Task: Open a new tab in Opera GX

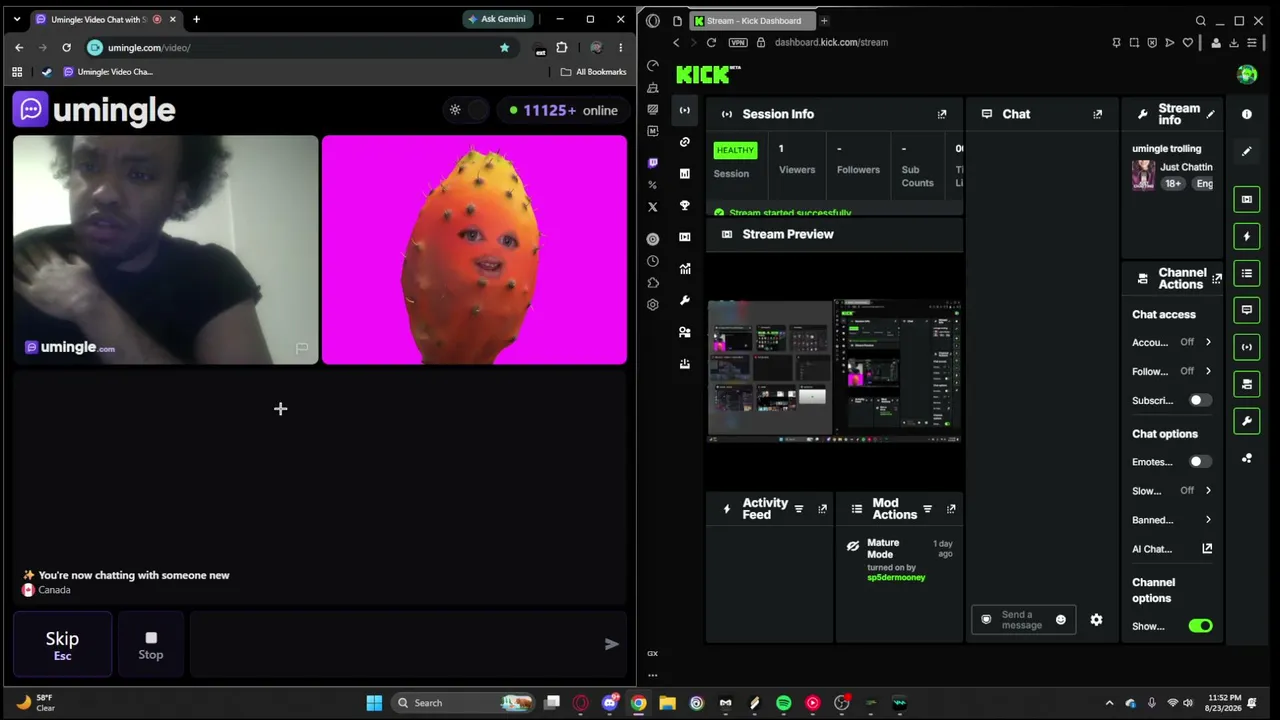Action: click(824, 21)
